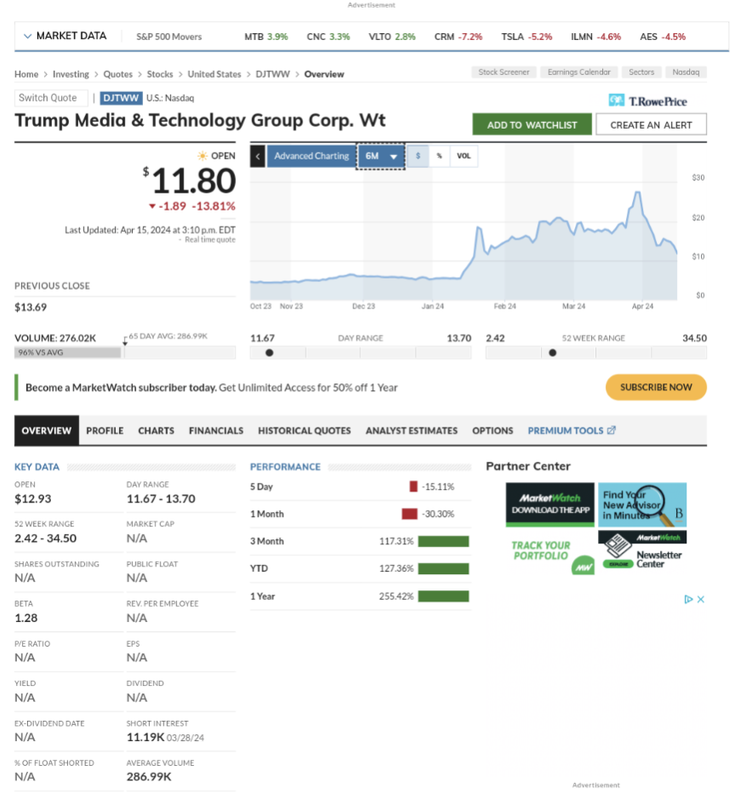Open the AdChoices info icon
This screenshot has width=735, height=800.
688,599
